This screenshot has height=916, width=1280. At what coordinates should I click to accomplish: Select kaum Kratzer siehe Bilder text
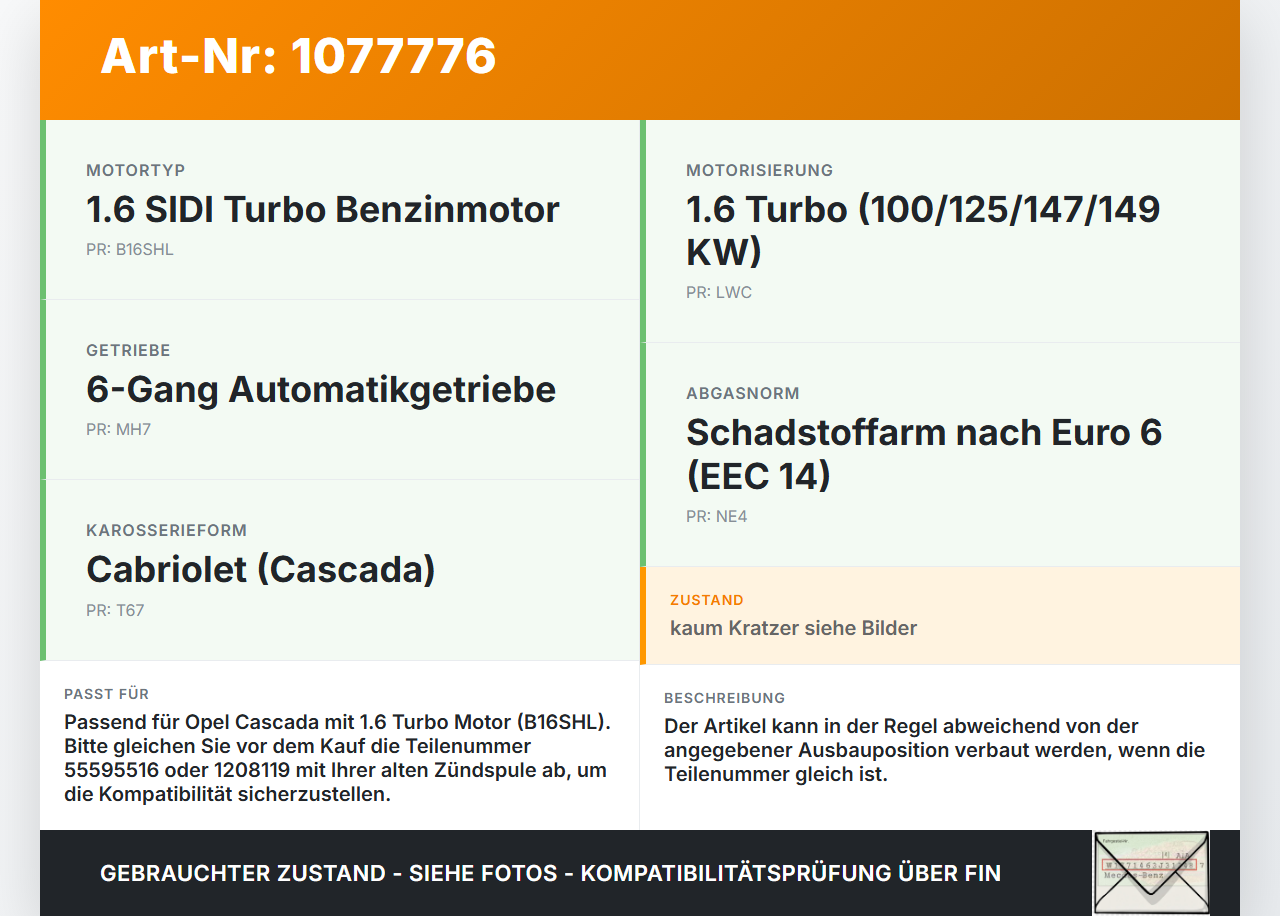(794, 628)
